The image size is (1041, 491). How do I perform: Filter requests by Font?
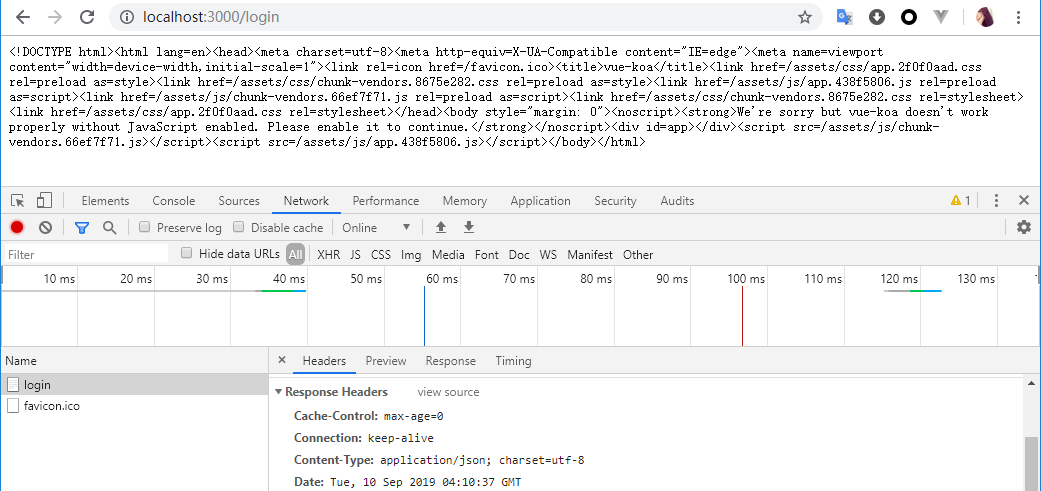487,255
